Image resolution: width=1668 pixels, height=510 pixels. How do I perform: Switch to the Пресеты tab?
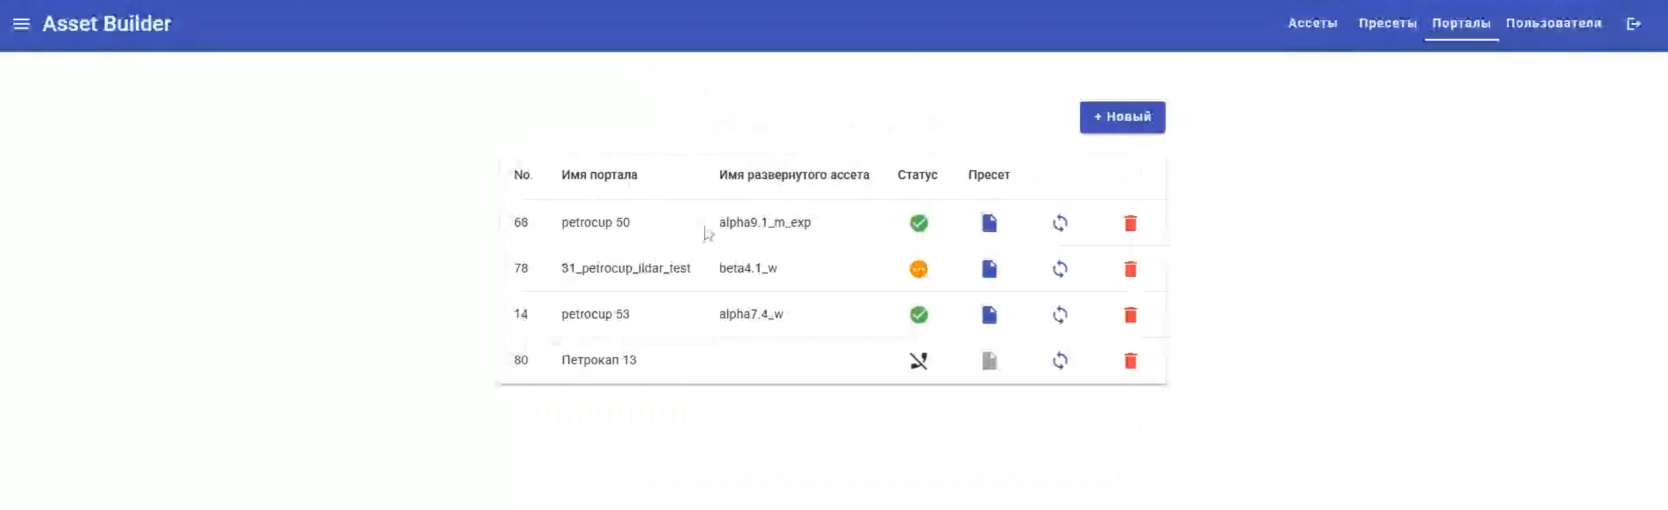click(1387, 23)
